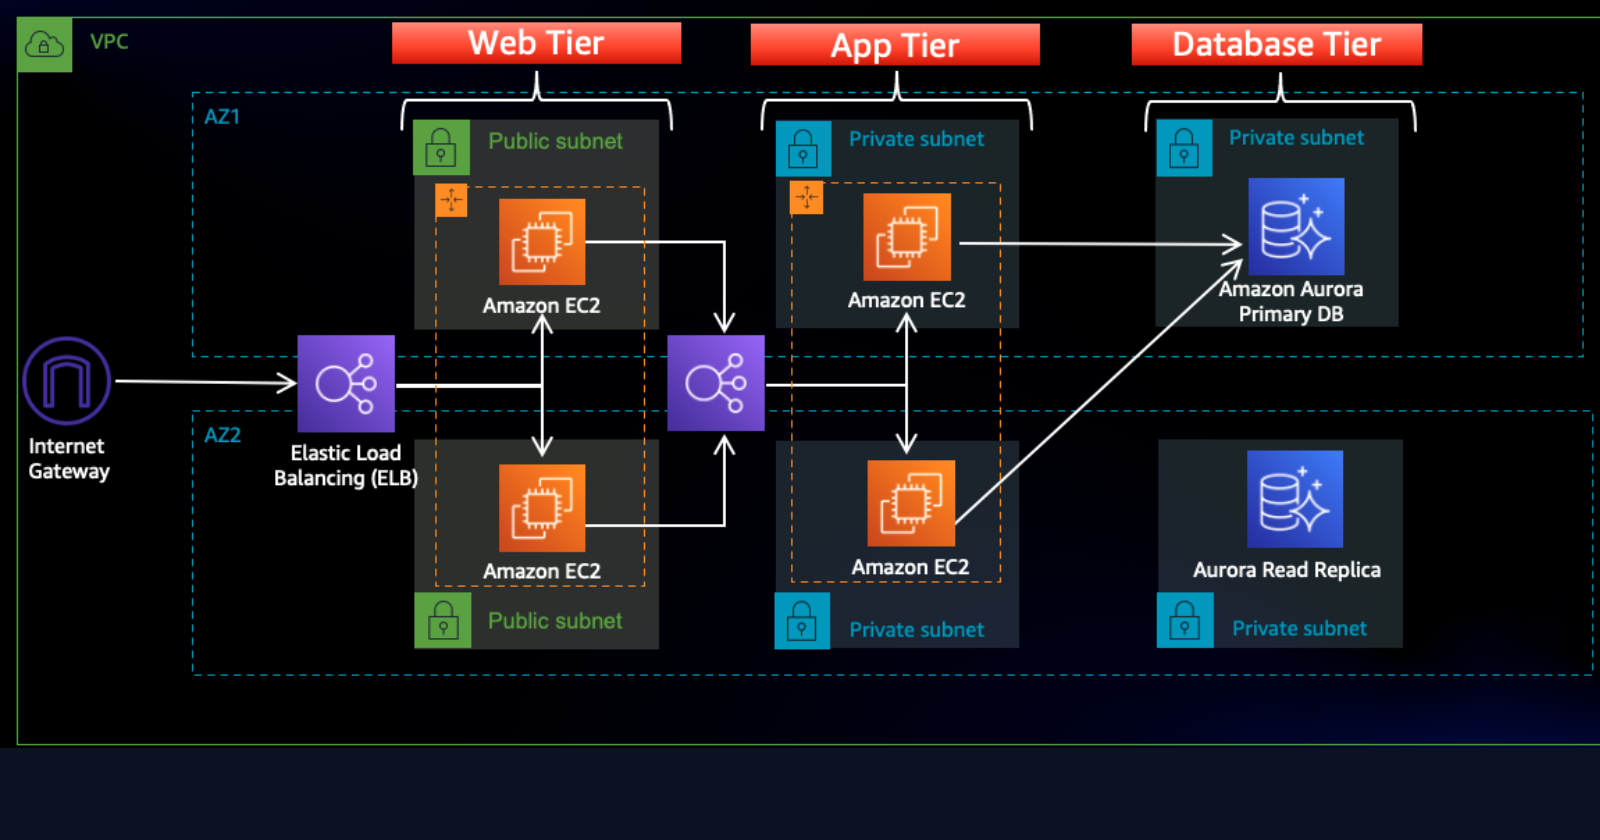Click the Database Tier red banner

1277,44
